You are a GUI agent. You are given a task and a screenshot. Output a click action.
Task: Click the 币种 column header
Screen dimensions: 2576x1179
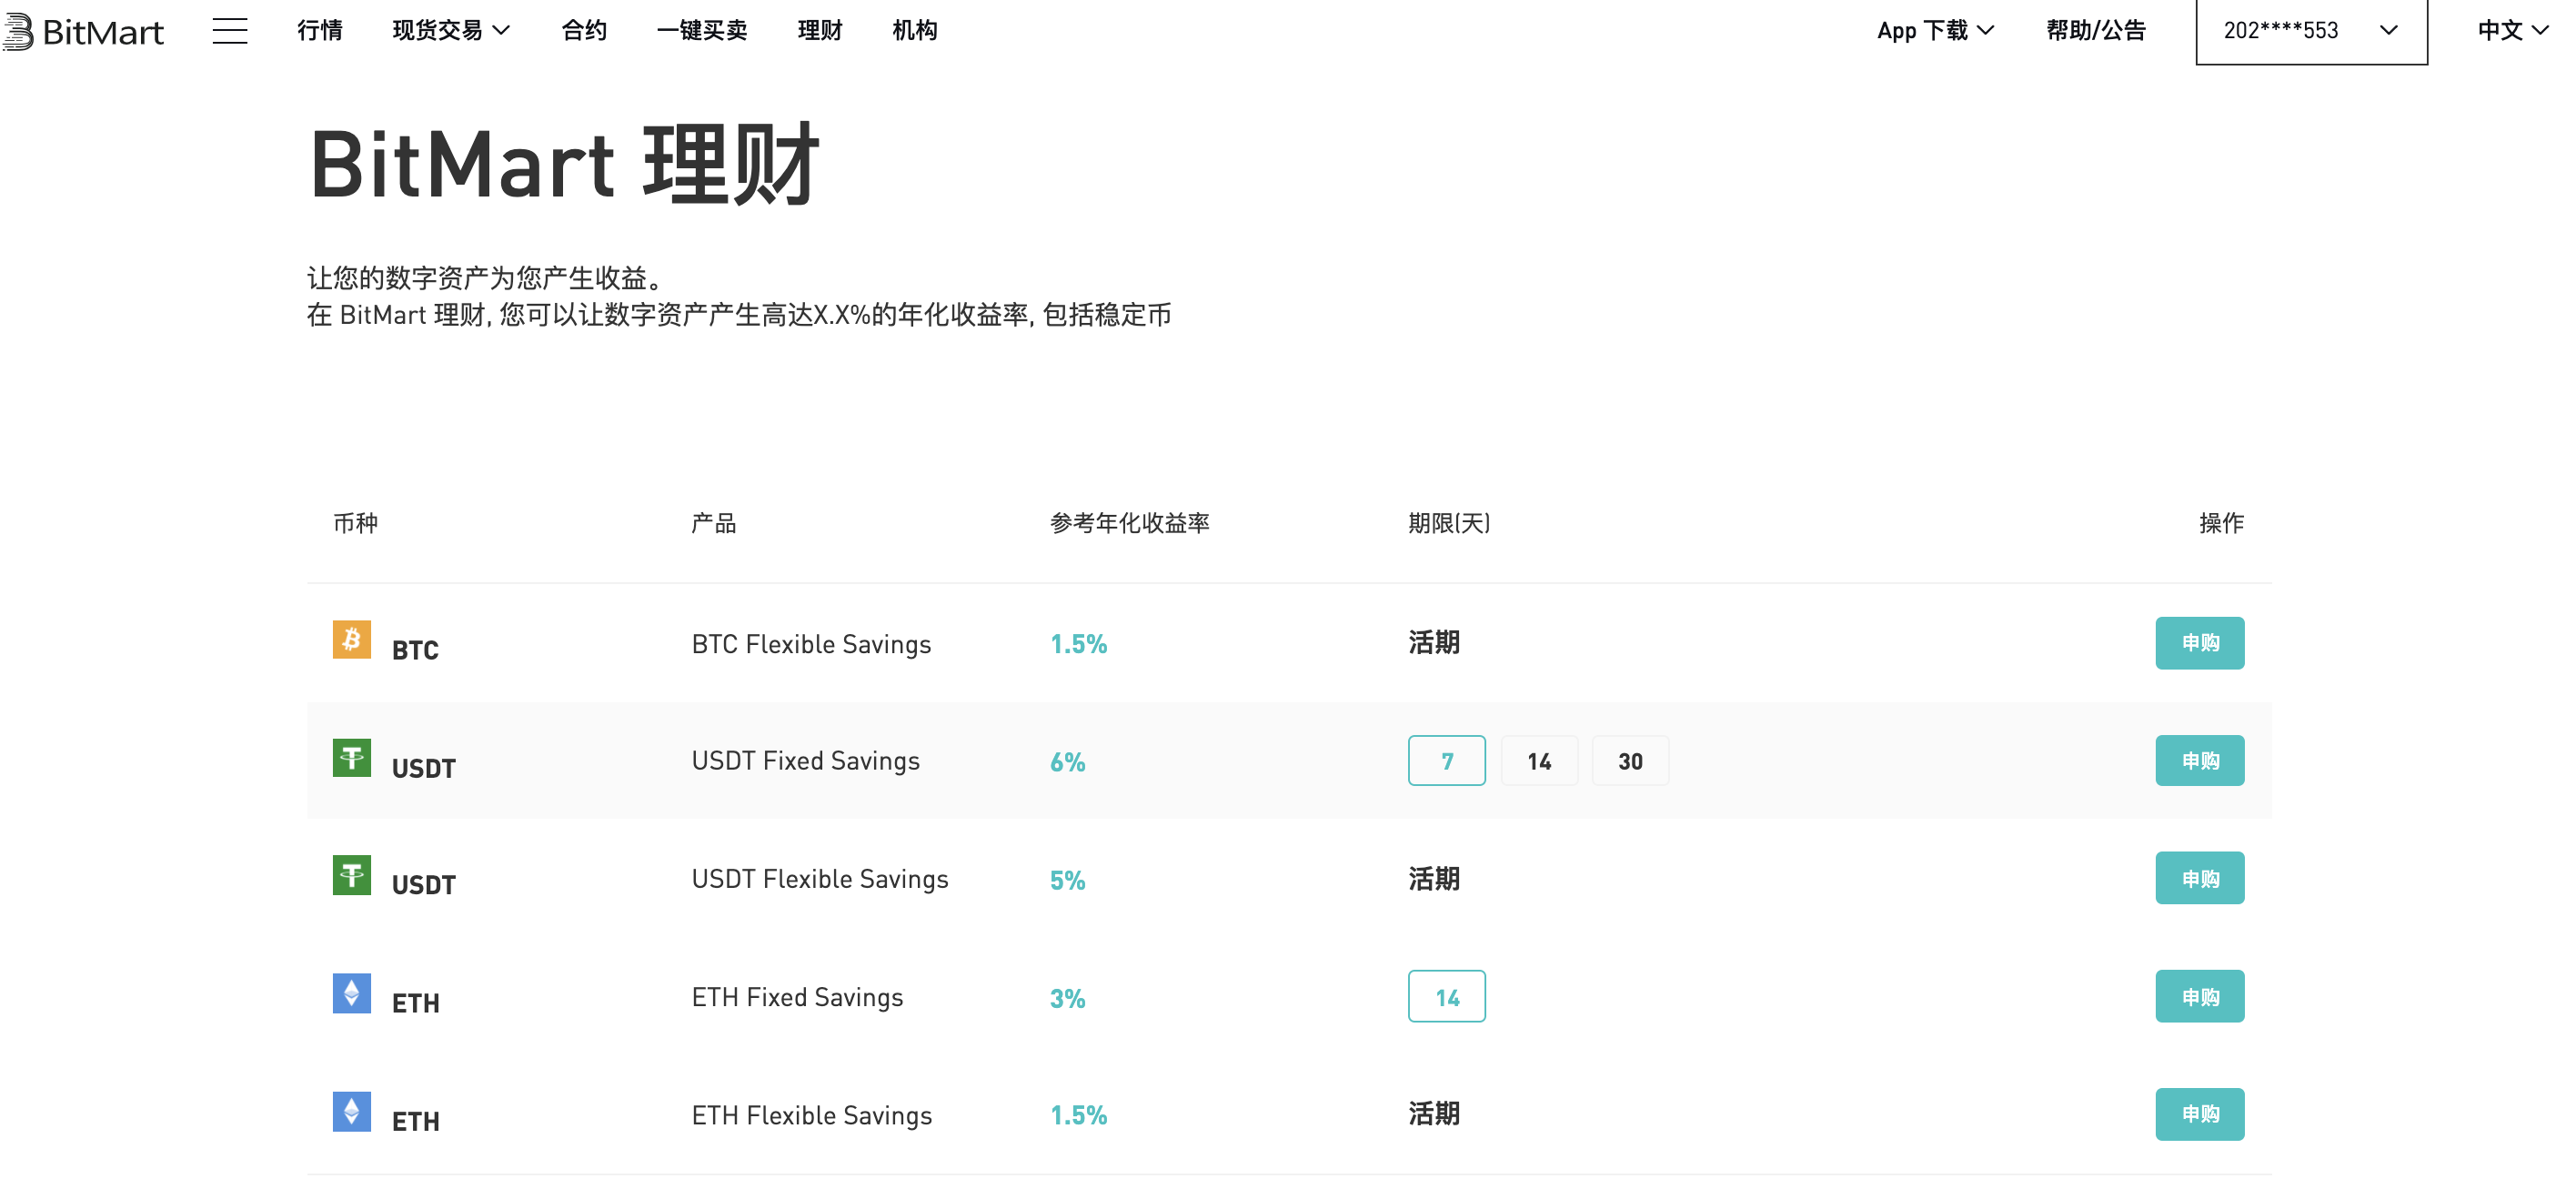click(x=355, y=523)
